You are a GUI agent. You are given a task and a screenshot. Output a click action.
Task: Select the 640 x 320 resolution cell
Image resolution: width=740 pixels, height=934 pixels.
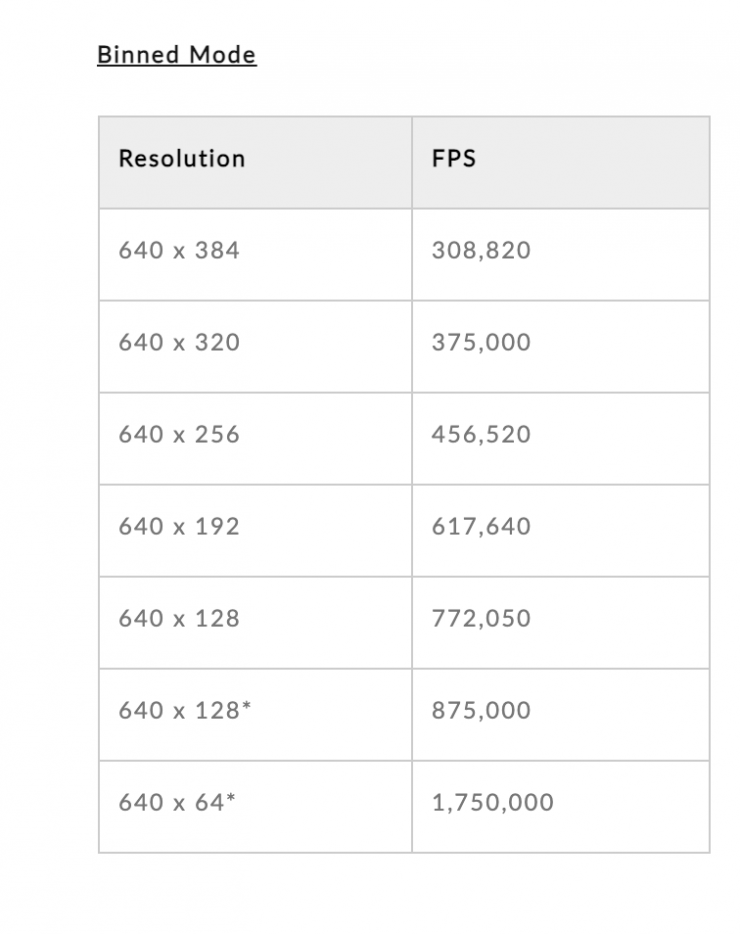pyautogui.click(x=179, y=343)
